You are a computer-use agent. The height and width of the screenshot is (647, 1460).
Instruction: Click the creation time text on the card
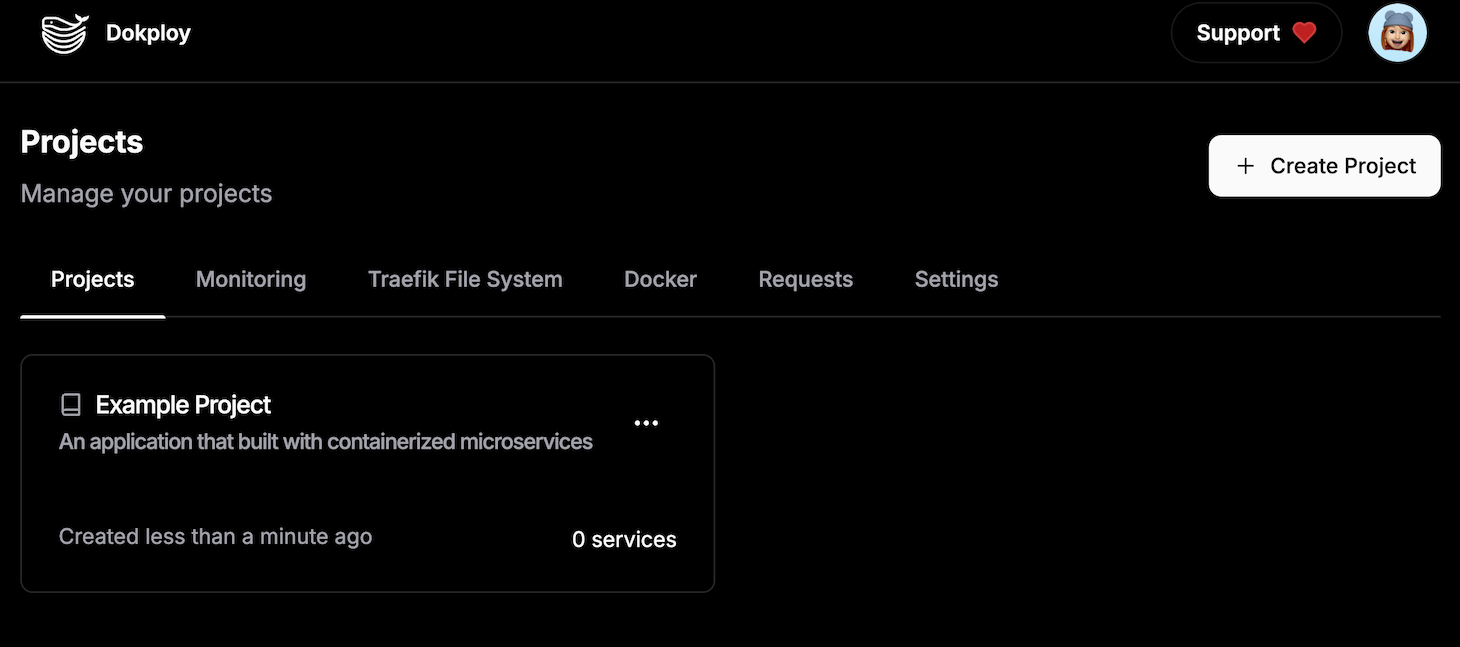pos(215,536)
